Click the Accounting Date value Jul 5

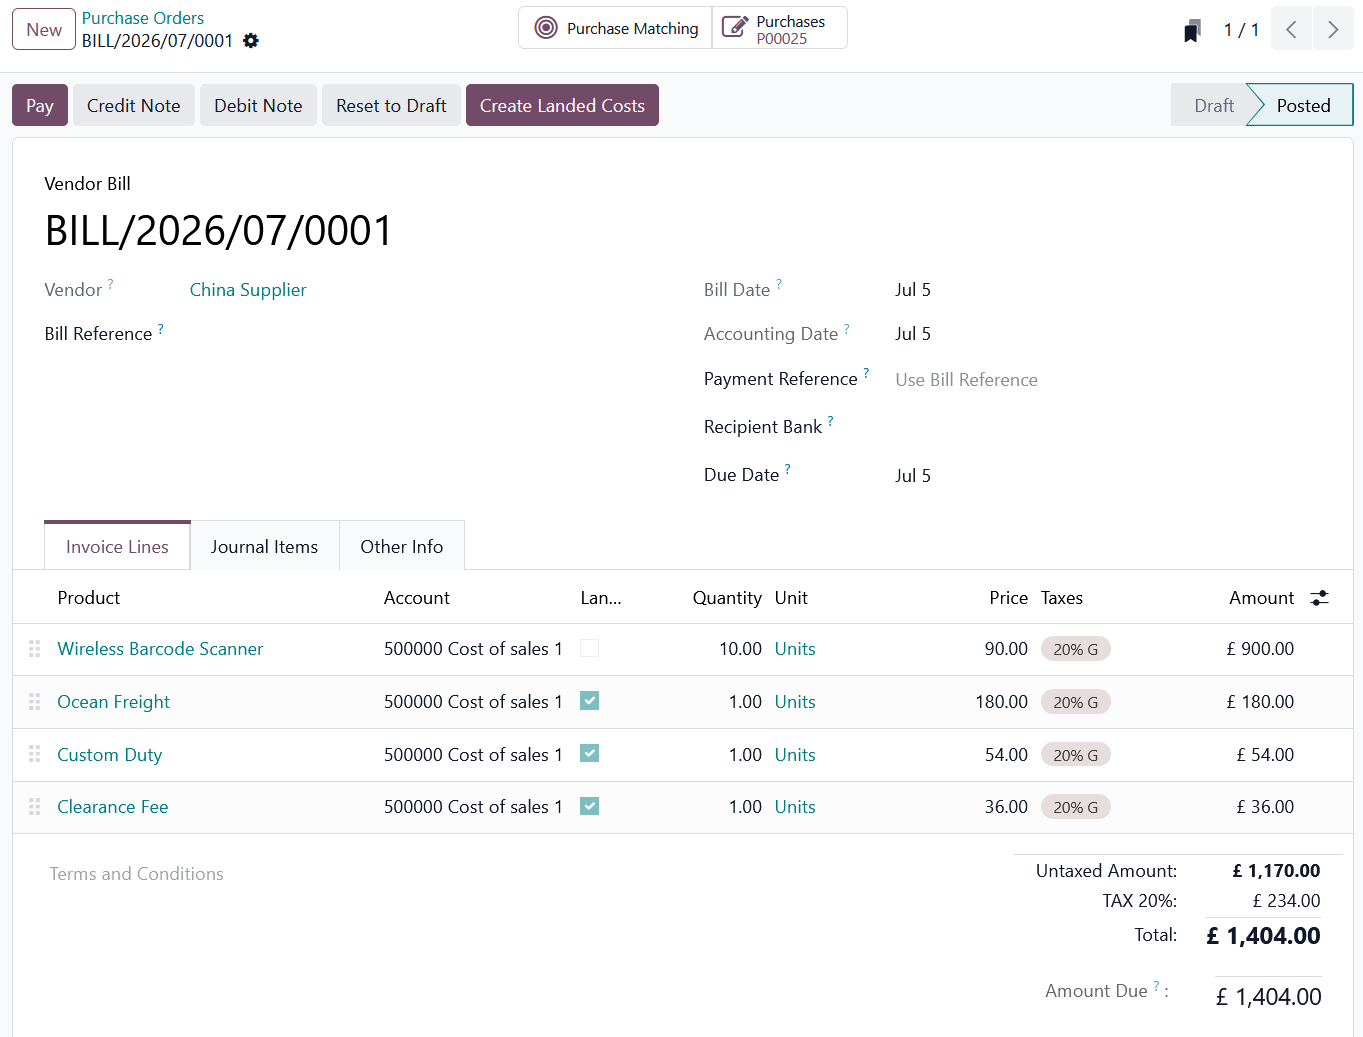click(x=913, y=334)
